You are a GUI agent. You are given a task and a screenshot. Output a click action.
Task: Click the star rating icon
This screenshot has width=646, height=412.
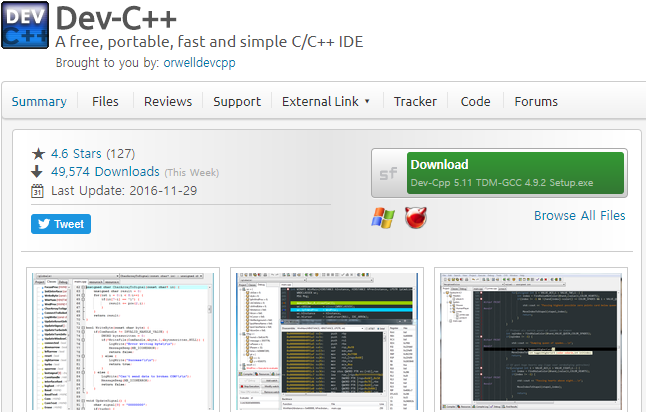(38, 154)
